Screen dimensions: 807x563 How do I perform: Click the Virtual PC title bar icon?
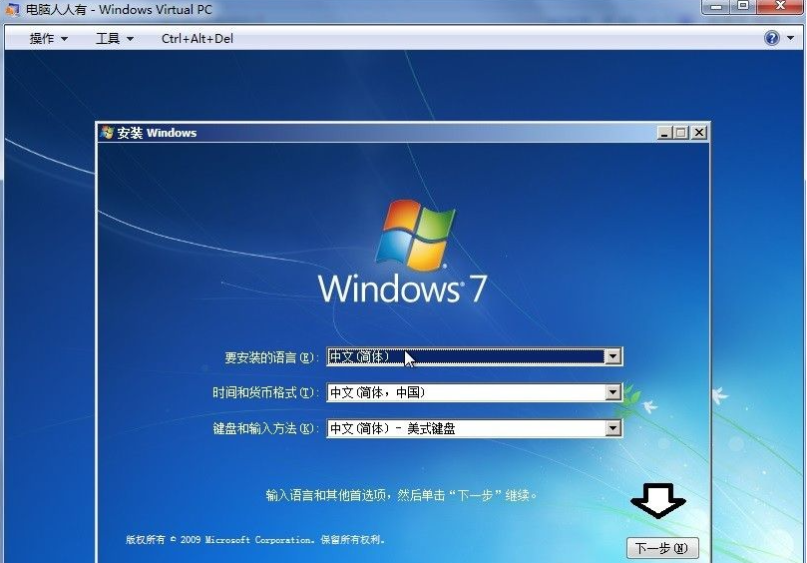12,9
